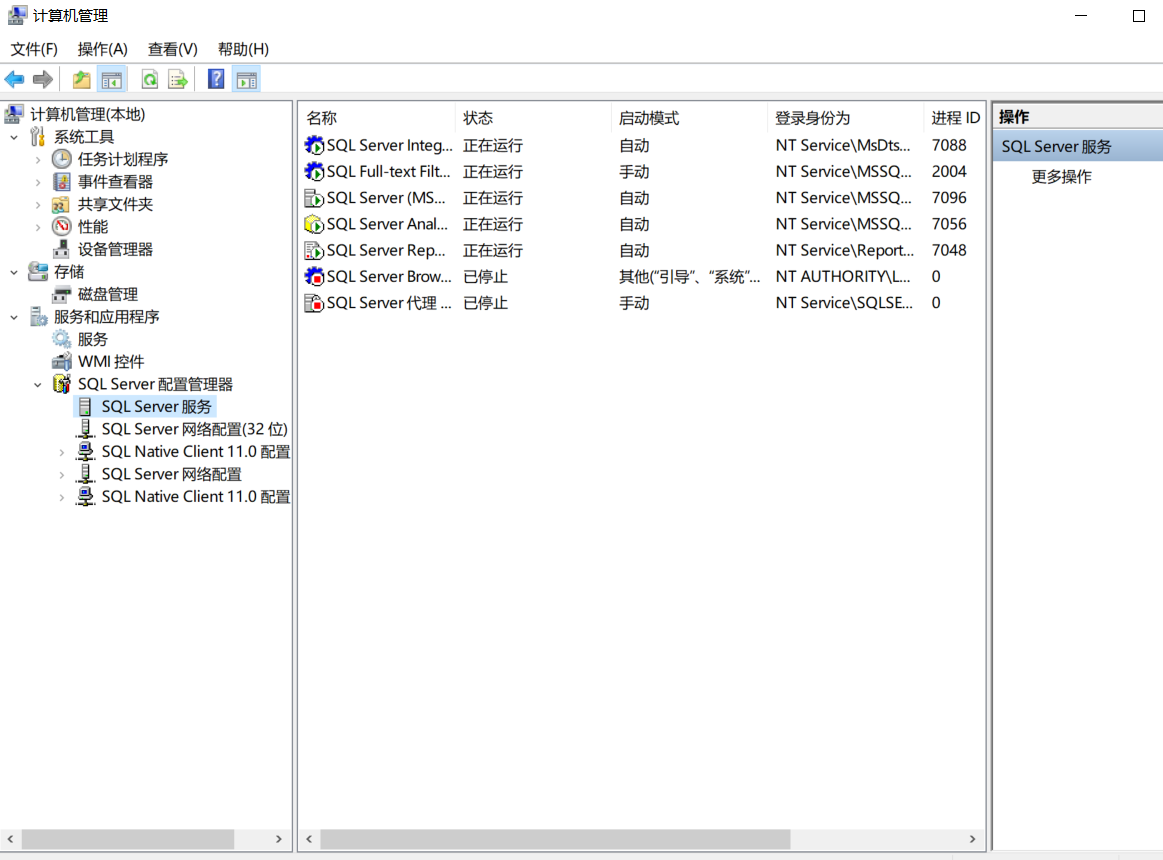The width and height of the screenshot is (1163, 860).
Task: Click the SQL Server Analysis service icon
Action: 314,224
